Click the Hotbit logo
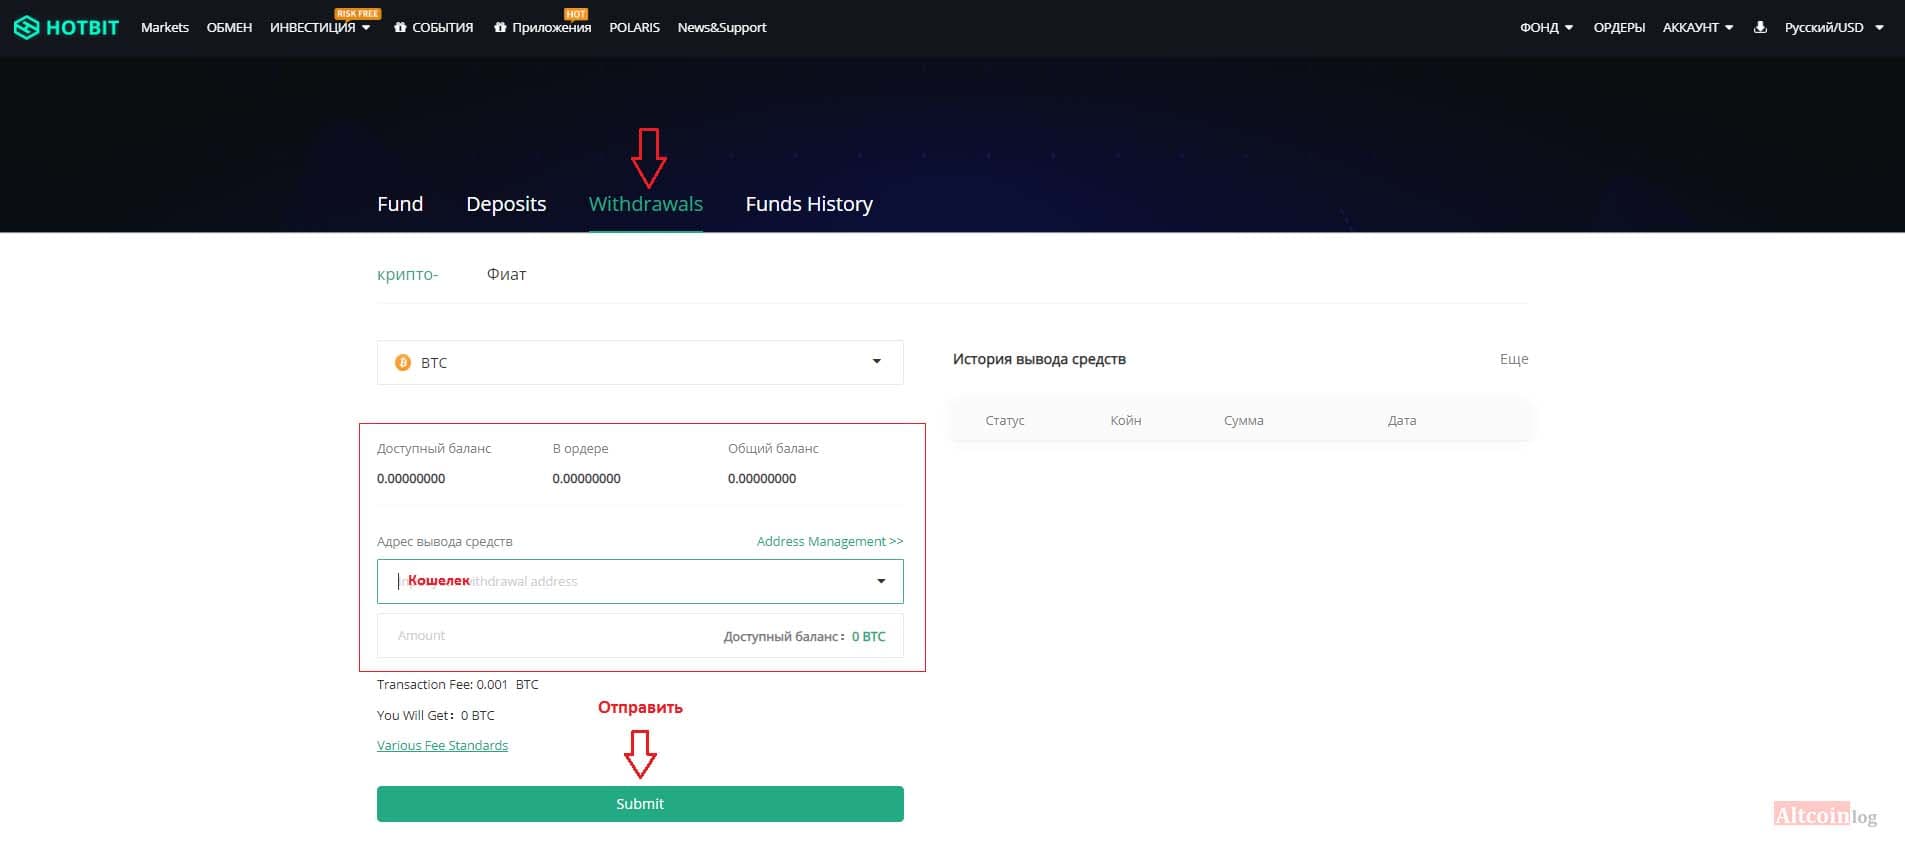This screenshot has width=1905, height=855. point(66,28)
